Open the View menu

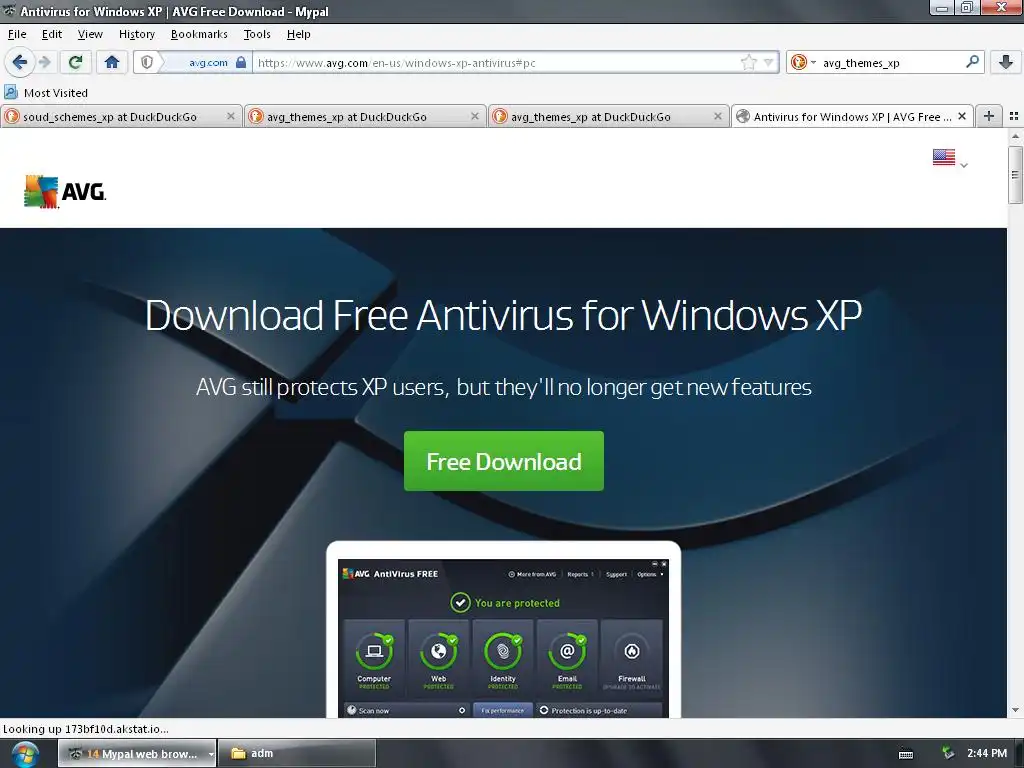tap(90, 34)
